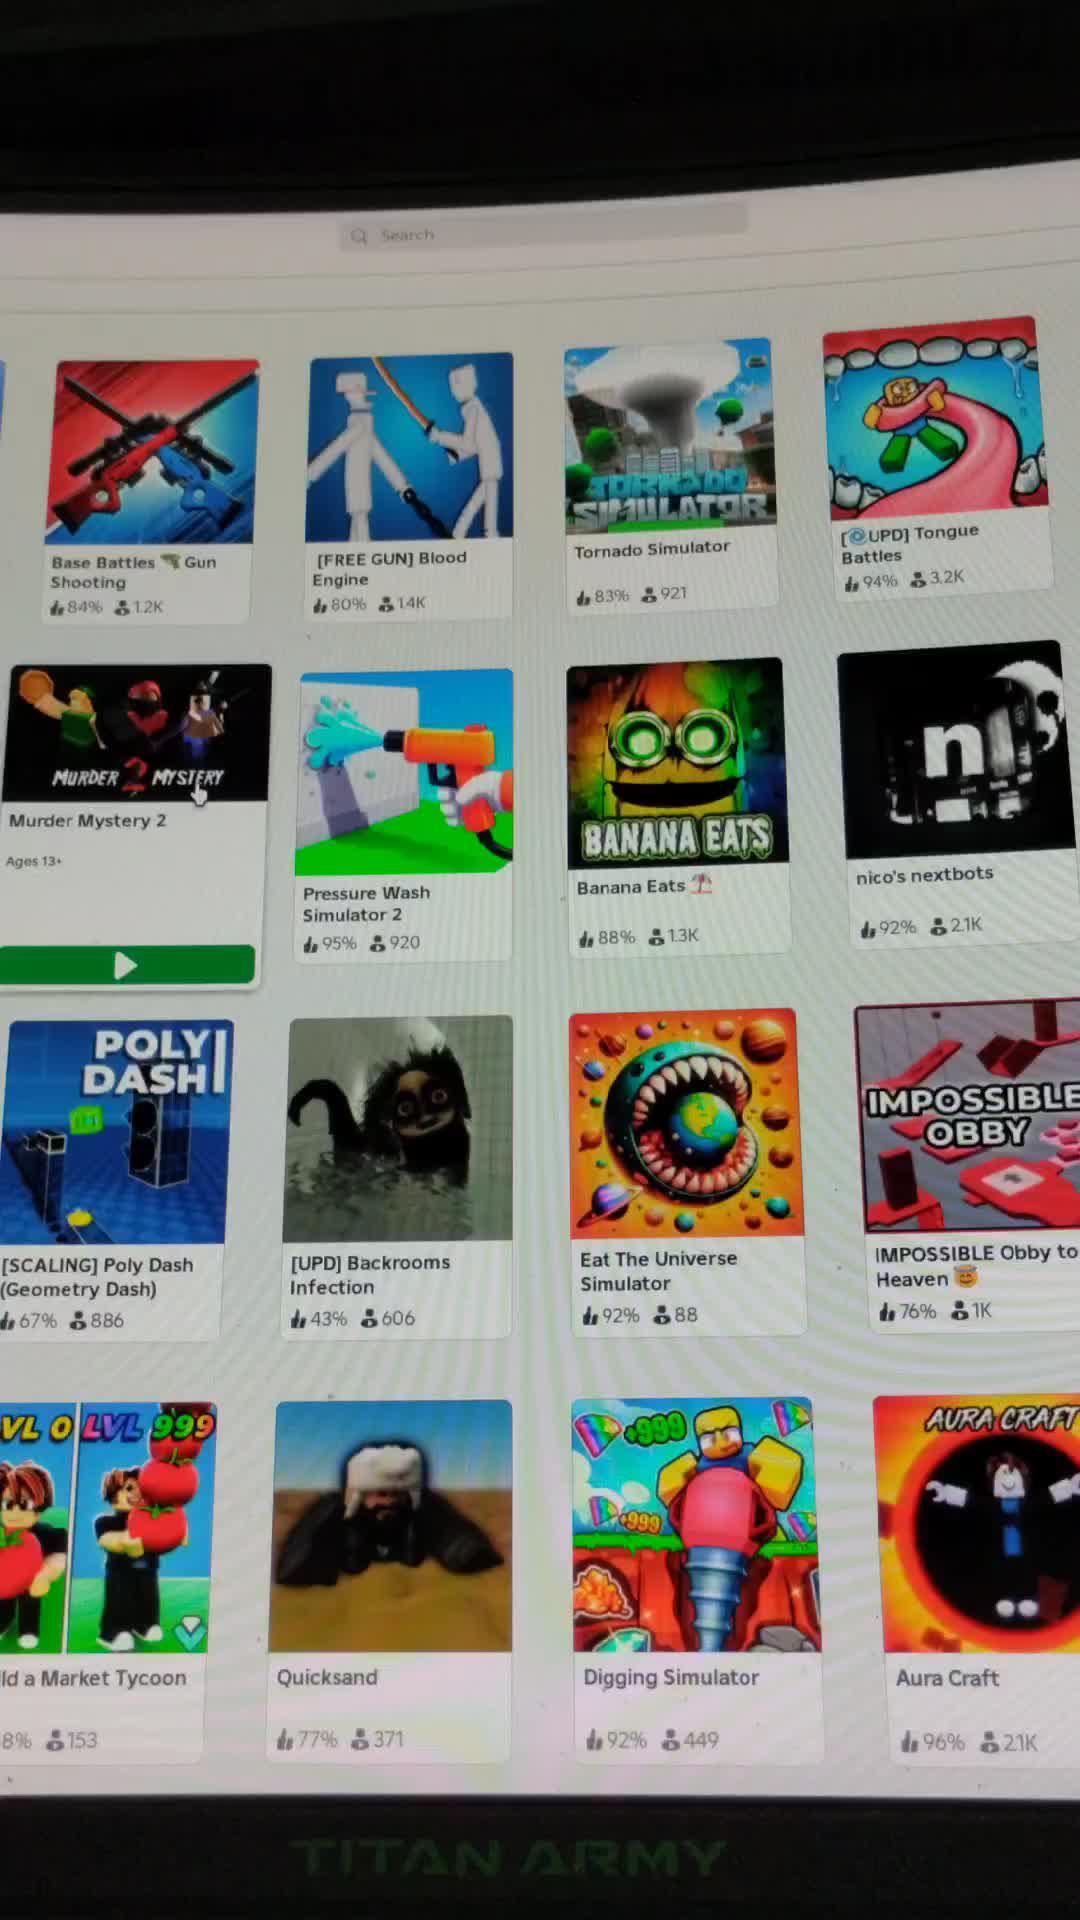Open the Blood Engine game thumbnail
This screenshot has width=1080, height=1920.
click(410, 446)
